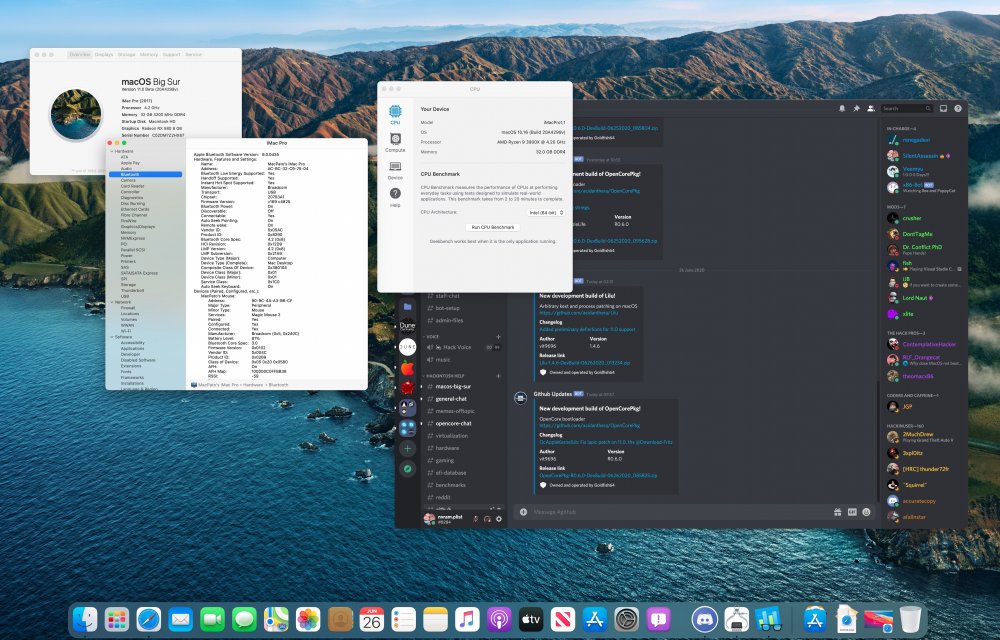
Task: Open member Lord Naut in member list
Action: click(x=923, y=298)
